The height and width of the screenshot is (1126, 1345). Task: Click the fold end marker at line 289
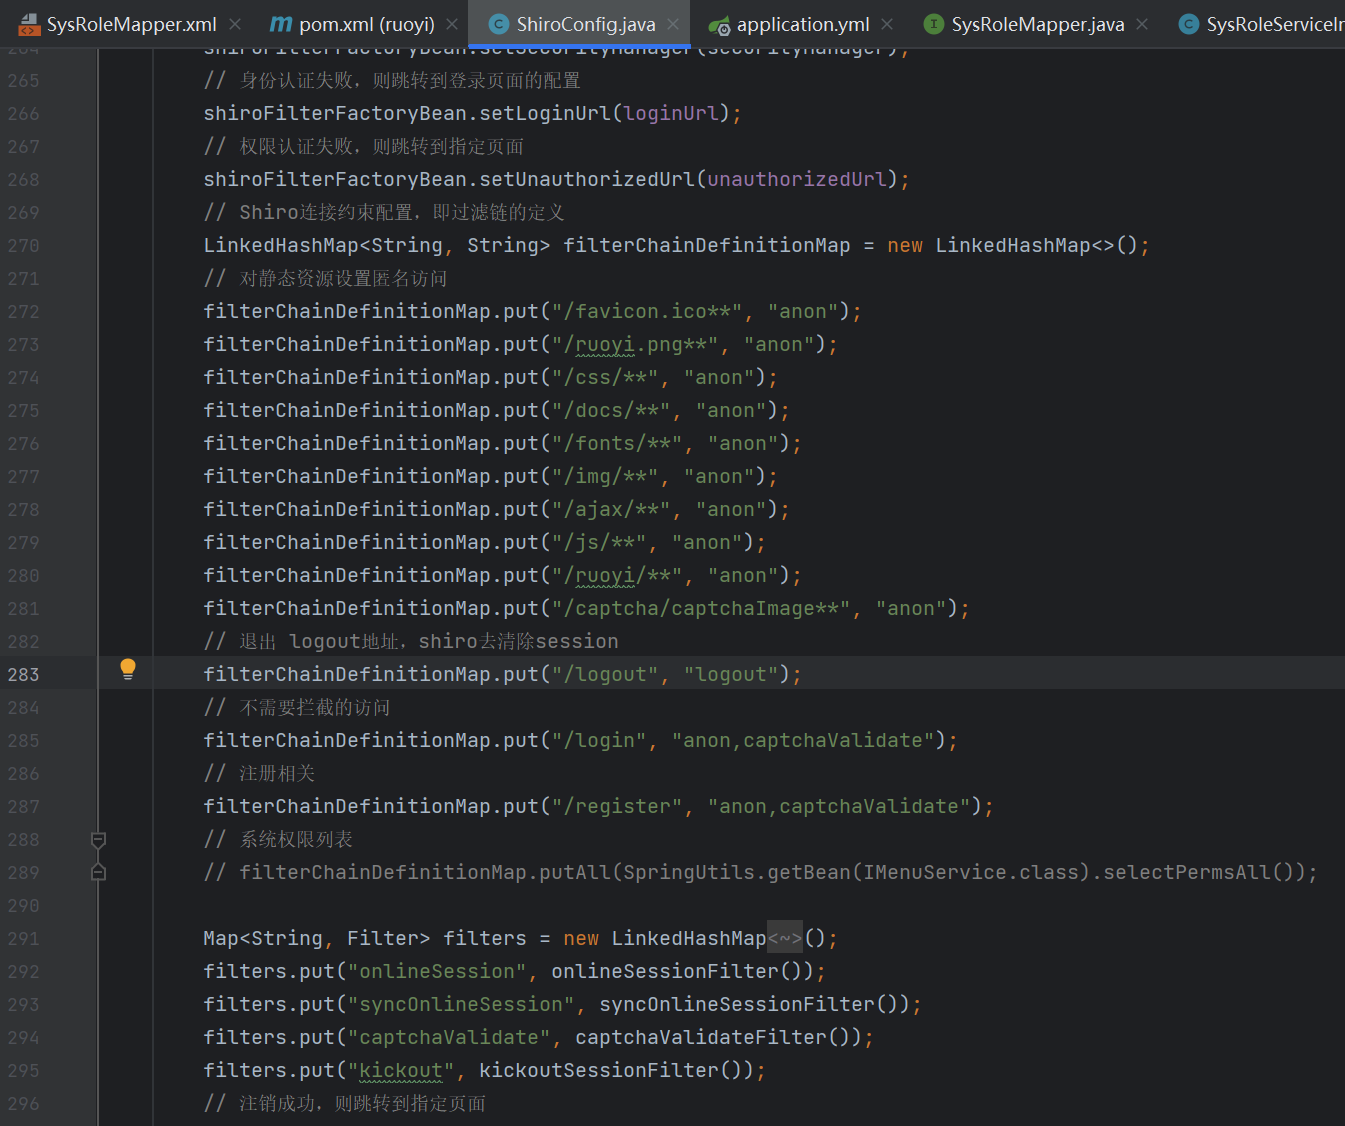(98, 872)
